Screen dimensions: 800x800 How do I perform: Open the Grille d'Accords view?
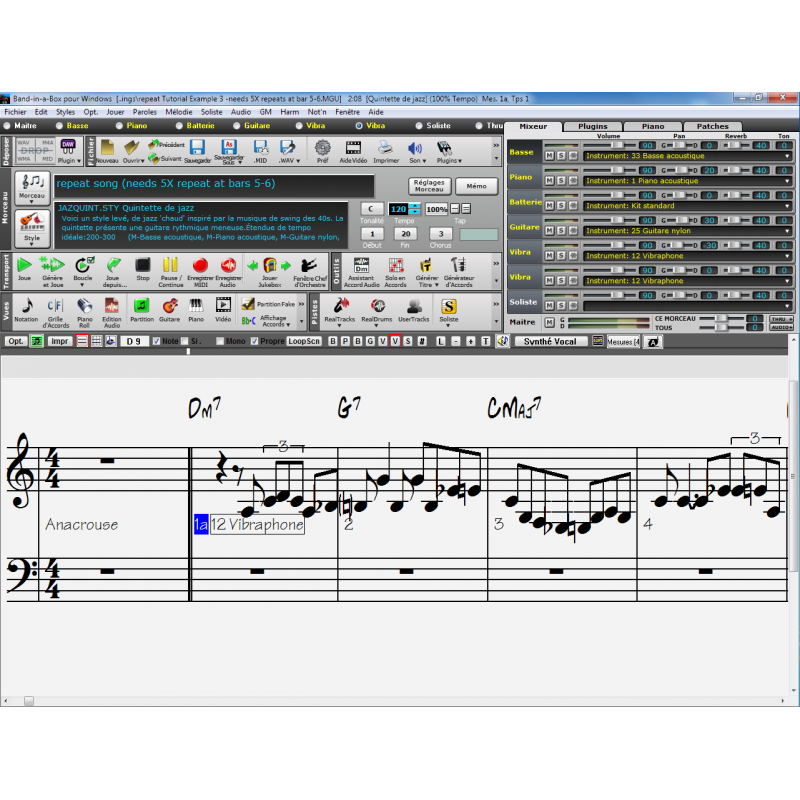(55, 306)
